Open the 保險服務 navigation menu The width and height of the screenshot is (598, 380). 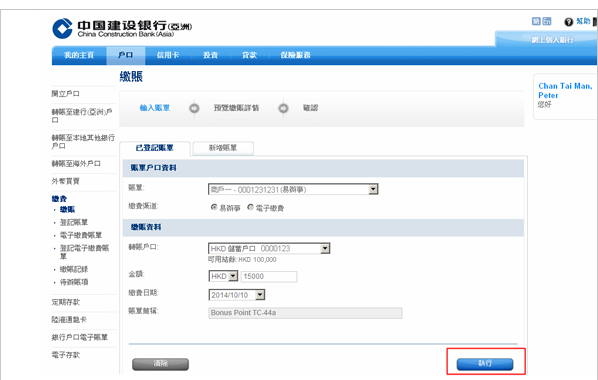295,55
